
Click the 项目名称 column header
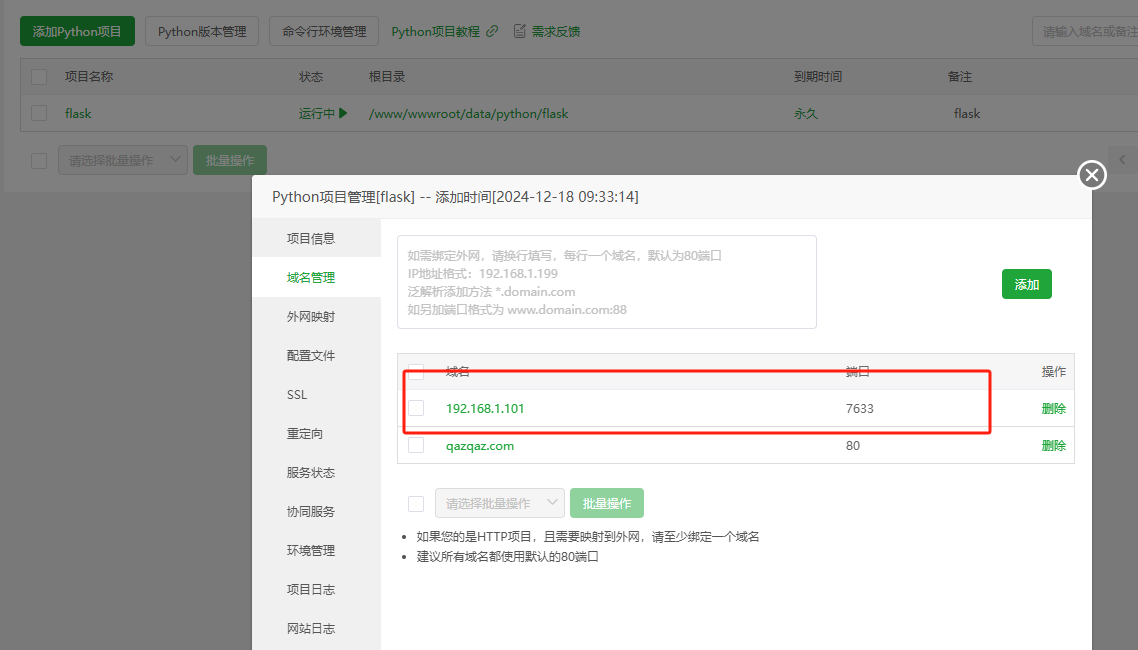click(89, 76)
